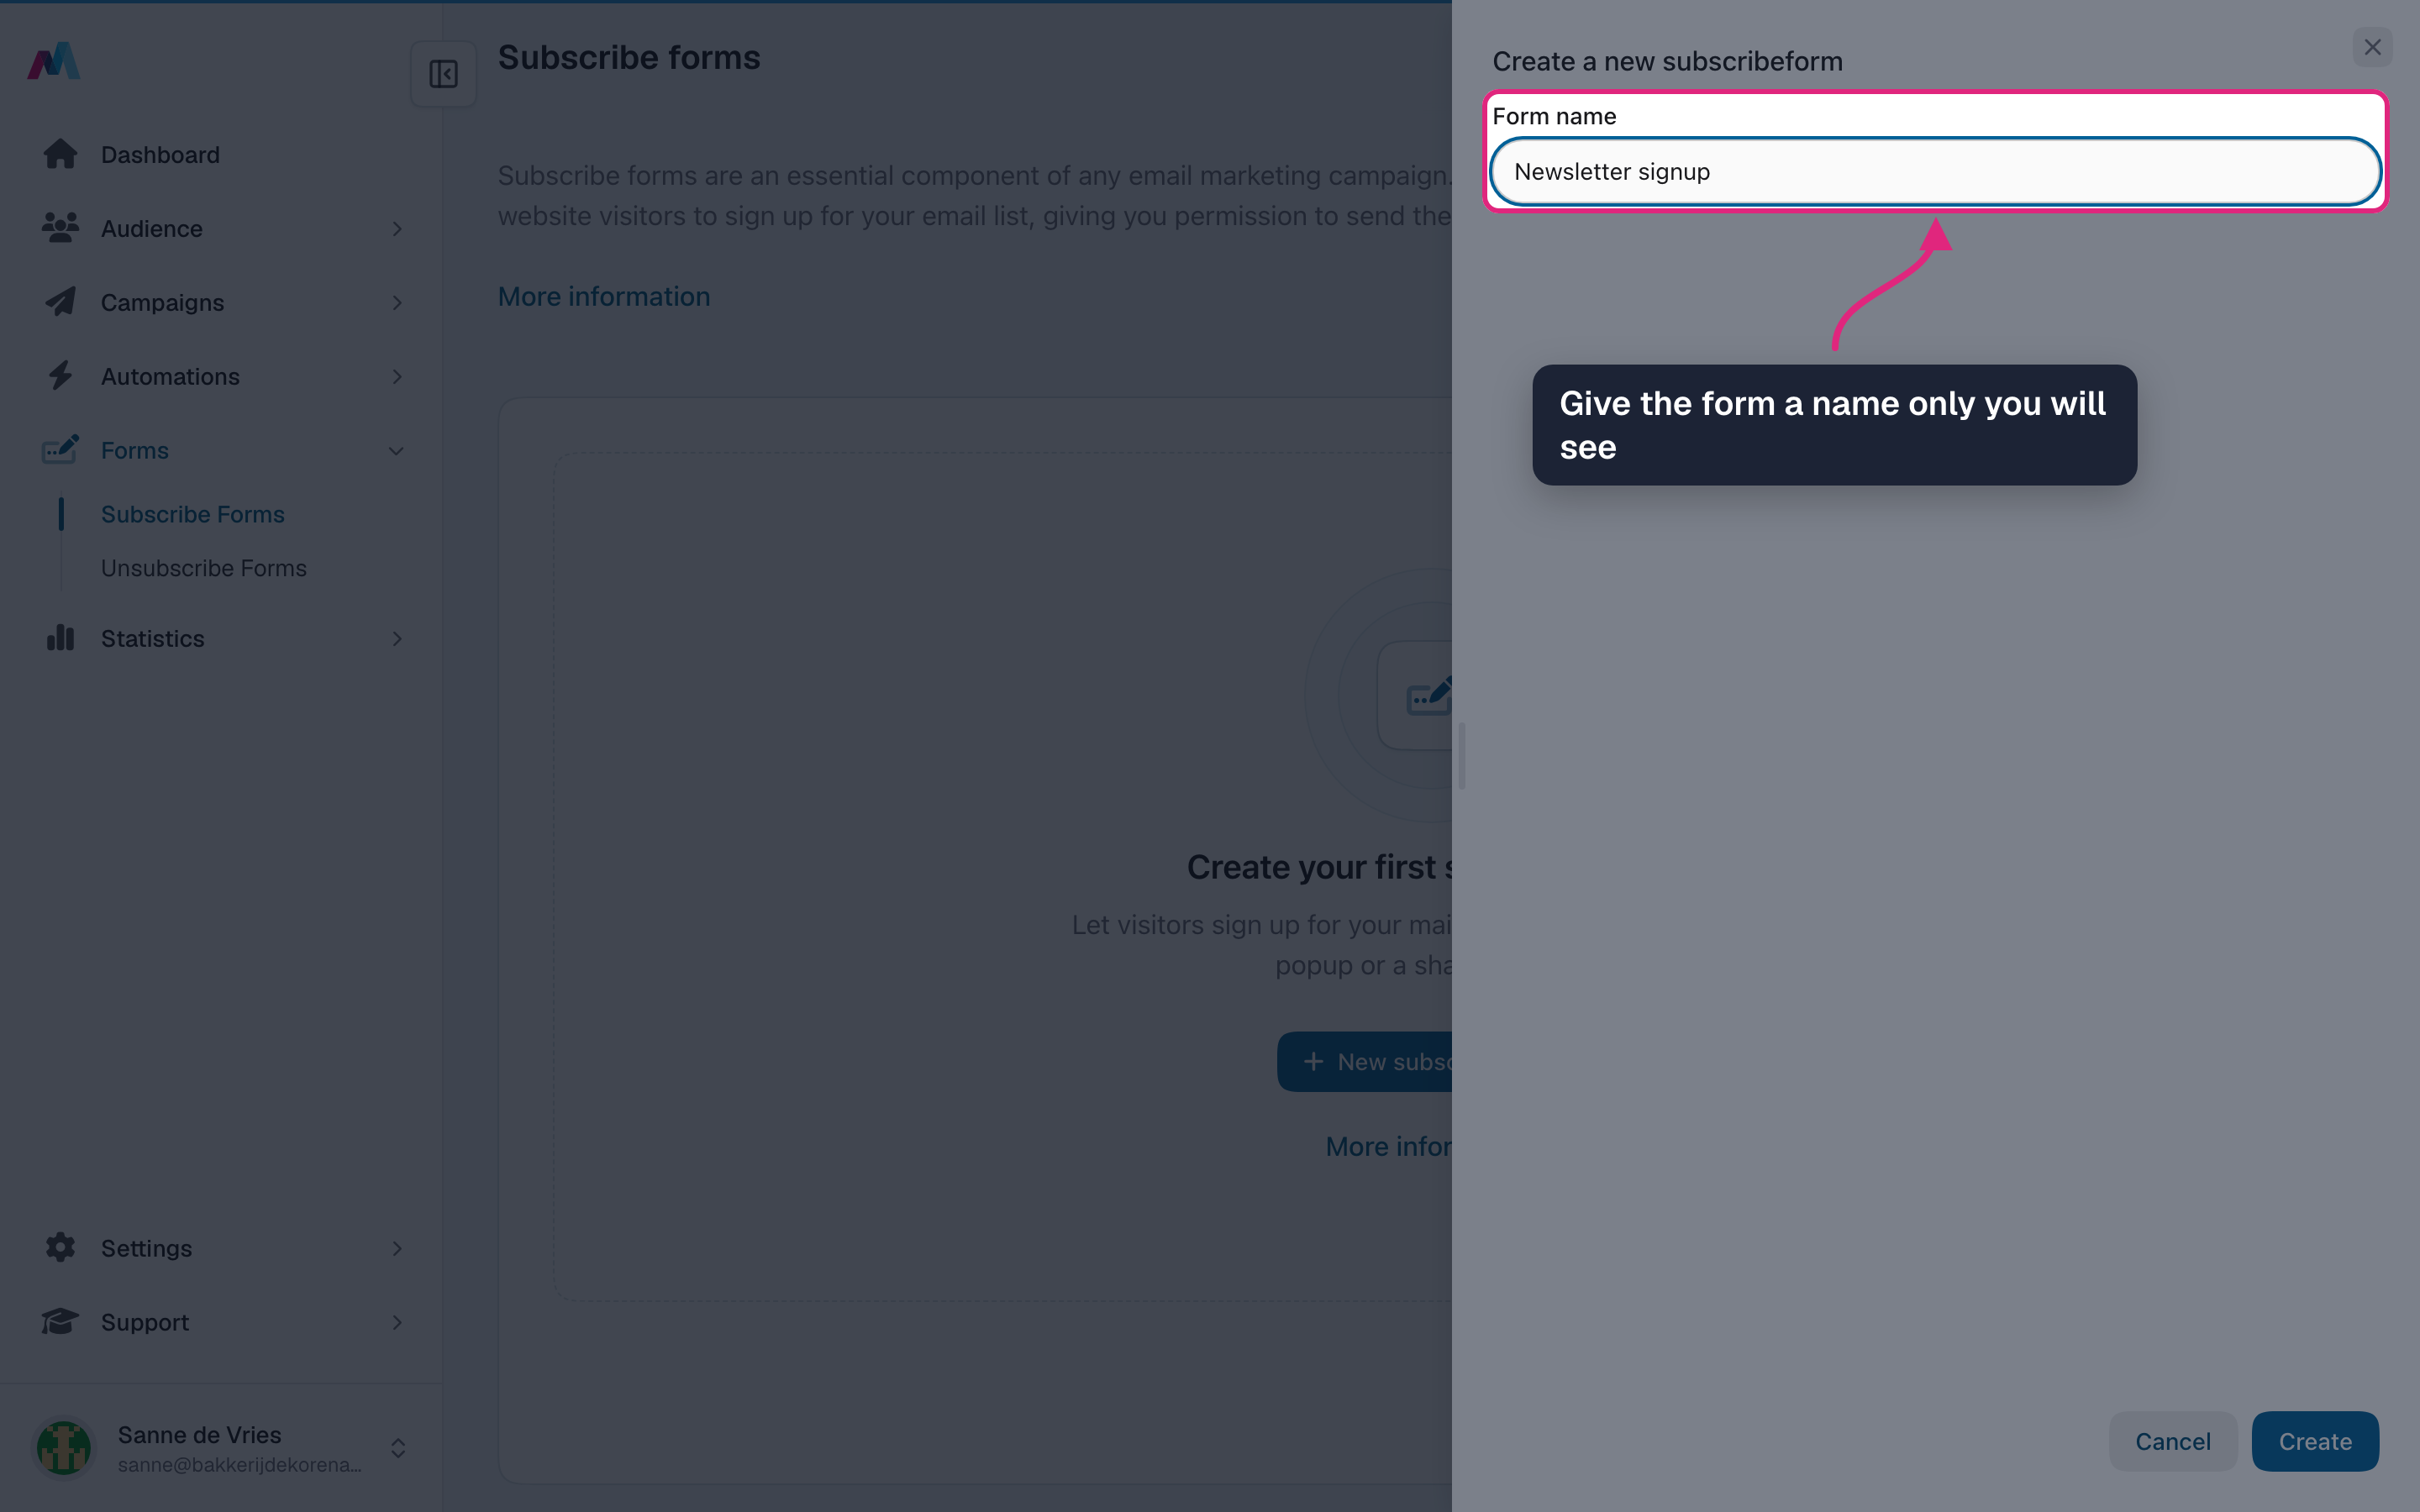This screenshot has width=2420, height=1512.
Task: Click the Statistics bar chart icon
Action: 60,638
